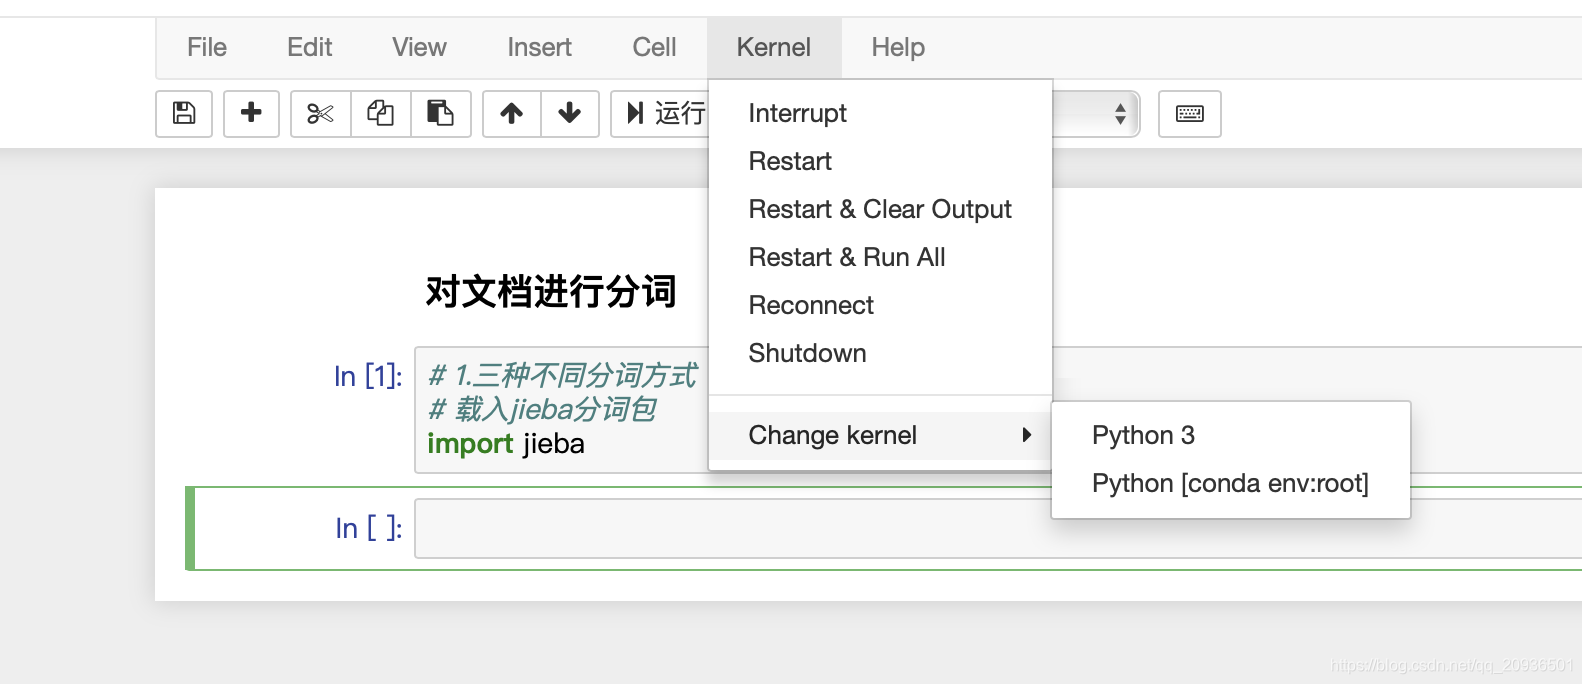This screenshot has width=1582, height=684.
Task: Open the command palette keyboard icon
Action: [x=1189, y=113]
